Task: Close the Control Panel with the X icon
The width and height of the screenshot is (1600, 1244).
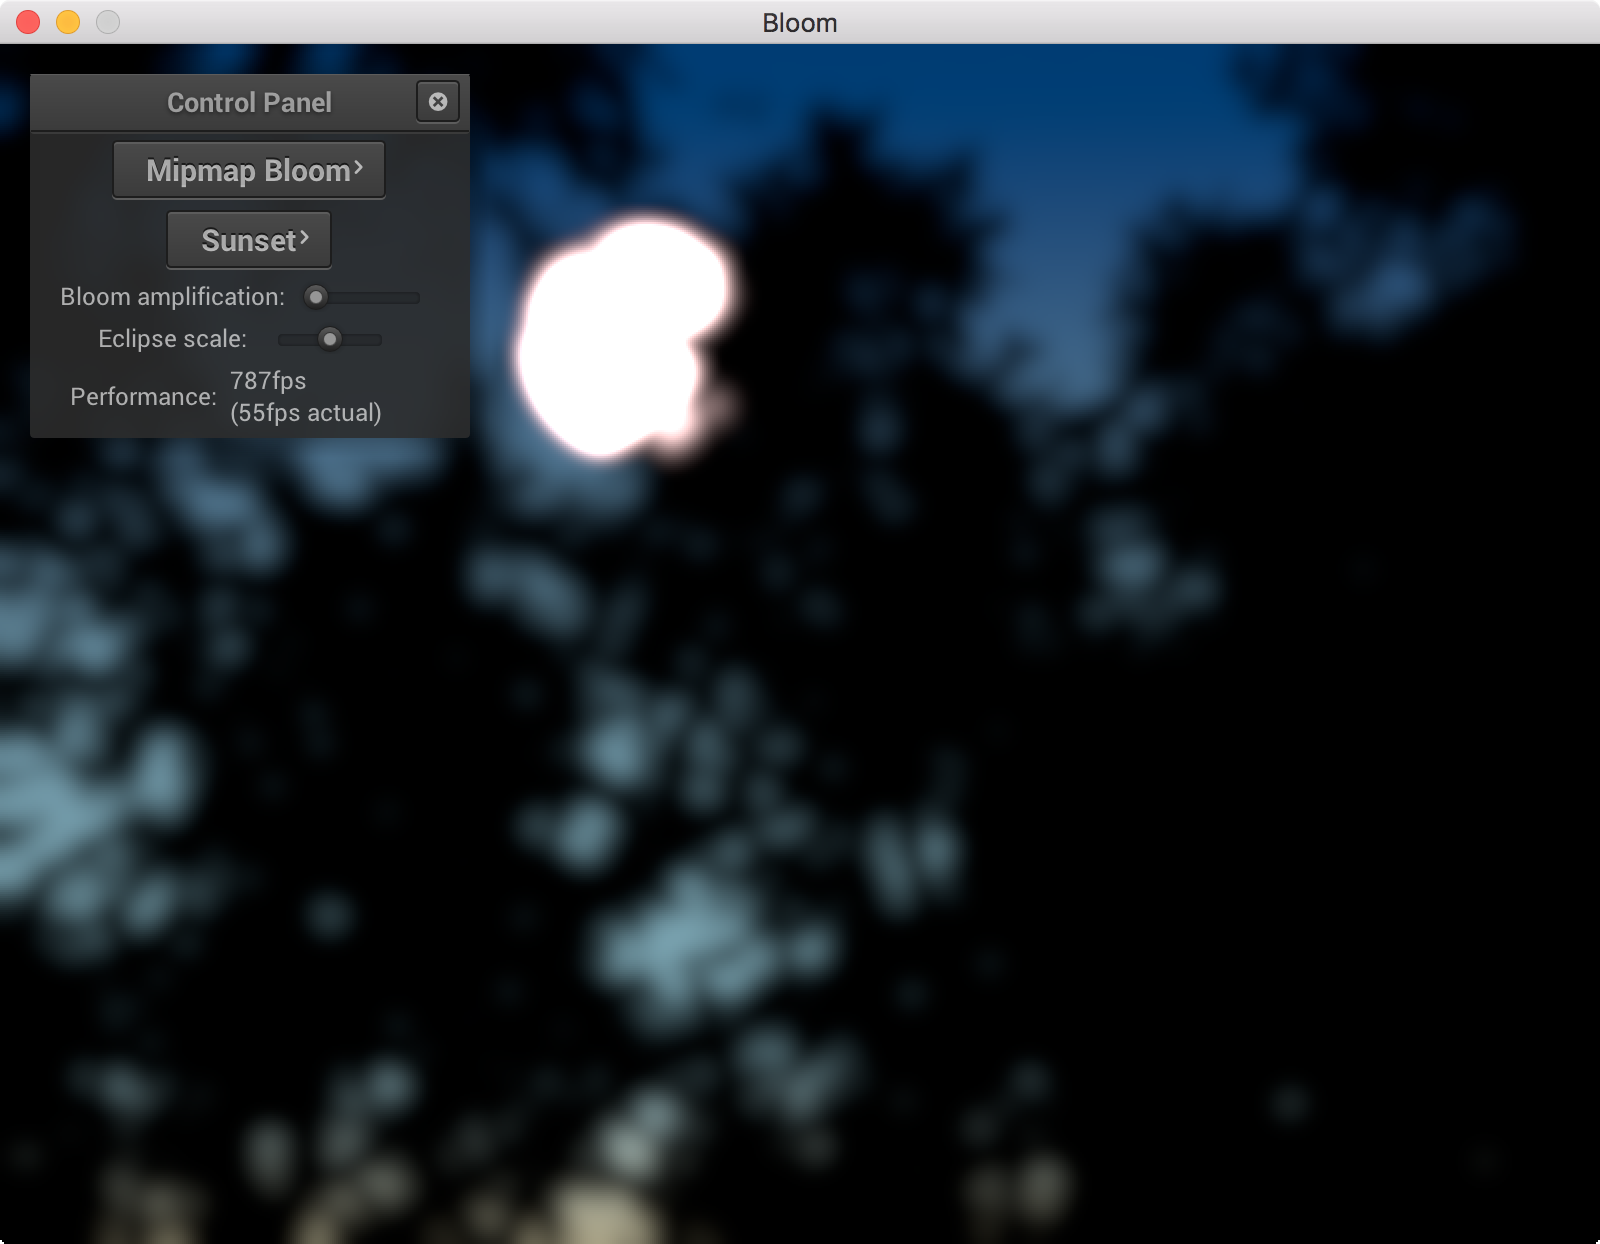Action: pyautogui.click(x=438, y=102)
